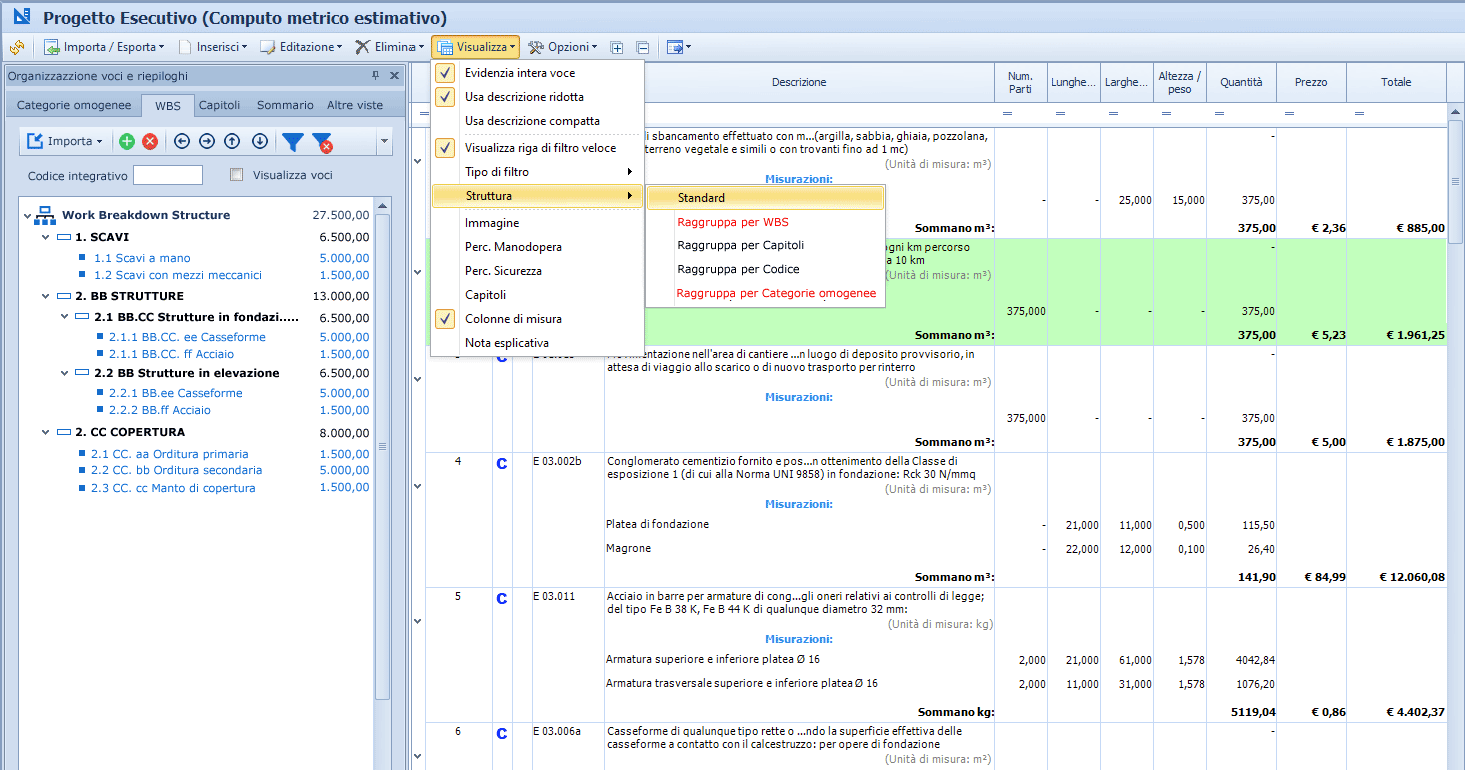1465x770 pixels.
Task: Enable the Visualizza voci checkbox
Action: 237,175
